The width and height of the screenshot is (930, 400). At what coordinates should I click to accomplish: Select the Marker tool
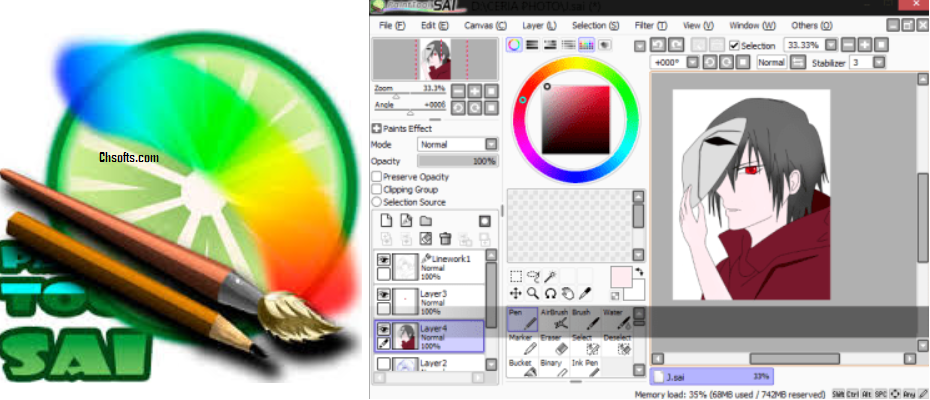(x=523, y=345)
